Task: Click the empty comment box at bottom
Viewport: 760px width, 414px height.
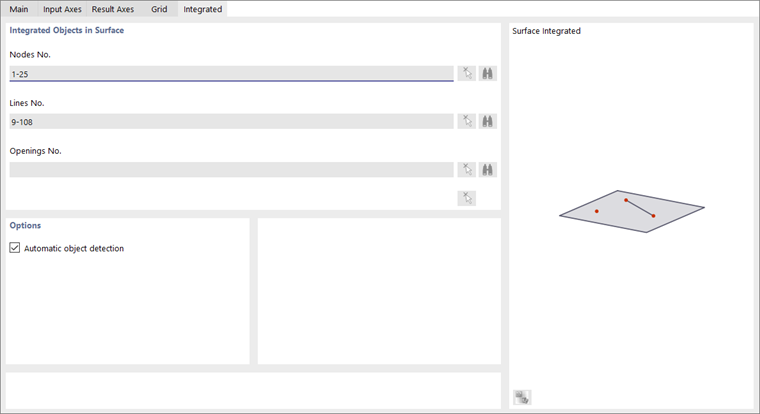Action: (x=252, y=390)
